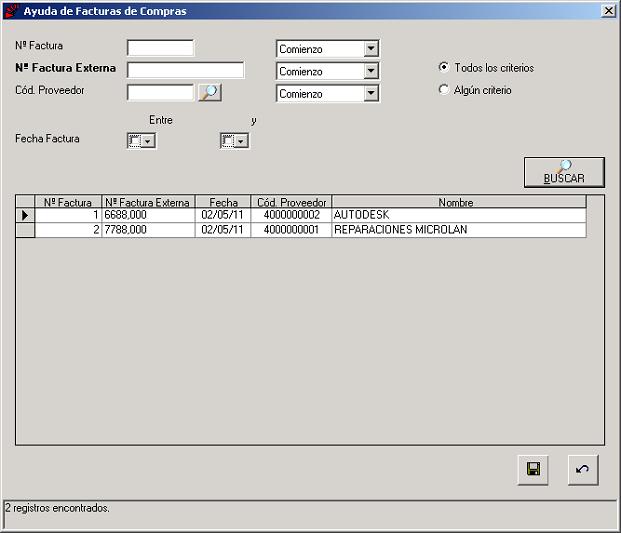Click the date cell in AUTODESK row
The image size is (621, 533).
pyautogui.click(x=223, y=215)
